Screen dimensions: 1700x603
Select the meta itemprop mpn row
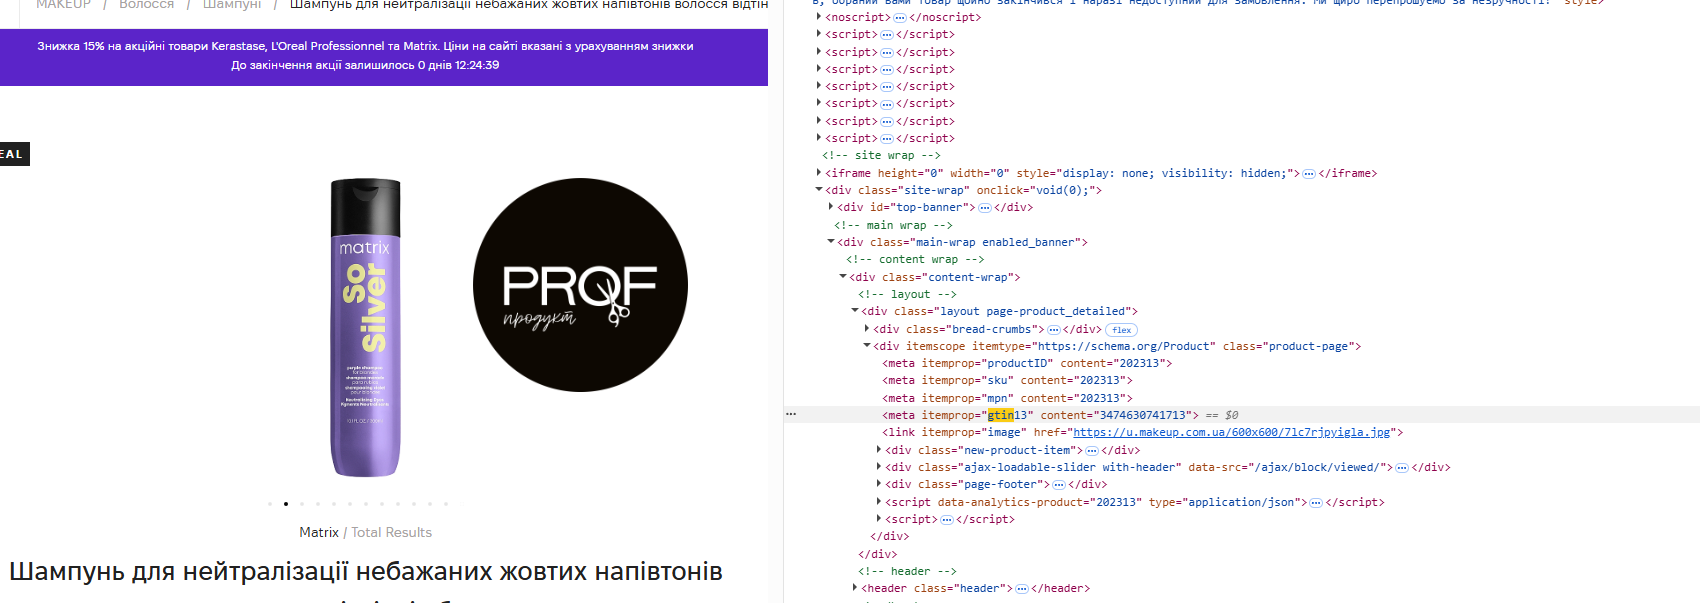coord(1007,398)
